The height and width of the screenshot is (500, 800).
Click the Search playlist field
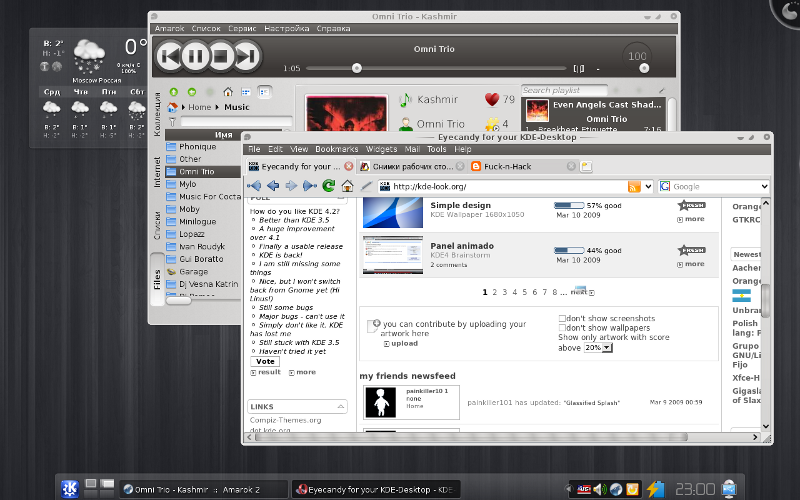pyautogui.click(x=564, y=90)
